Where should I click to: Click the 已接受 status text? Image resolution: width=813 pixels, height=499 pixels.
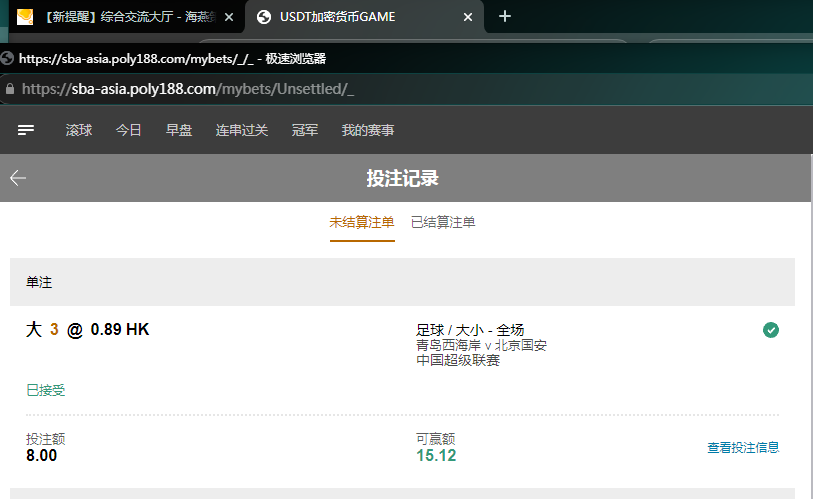(x=46, y=390)
